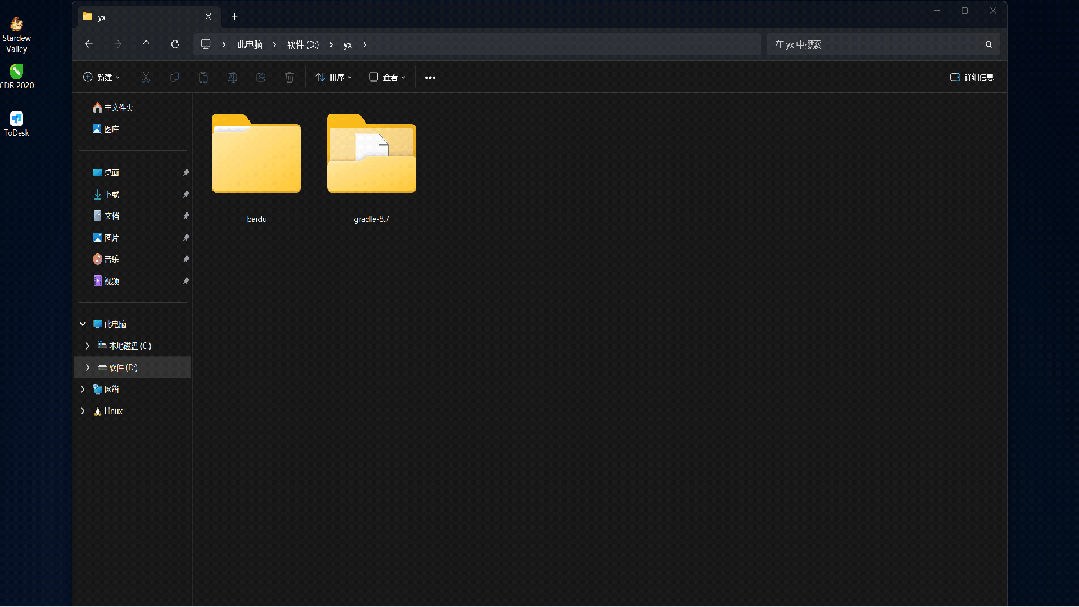Select the baidu folder
Image resolution: width=1079 pixels, height=607 pixels.
pos(256,153)
